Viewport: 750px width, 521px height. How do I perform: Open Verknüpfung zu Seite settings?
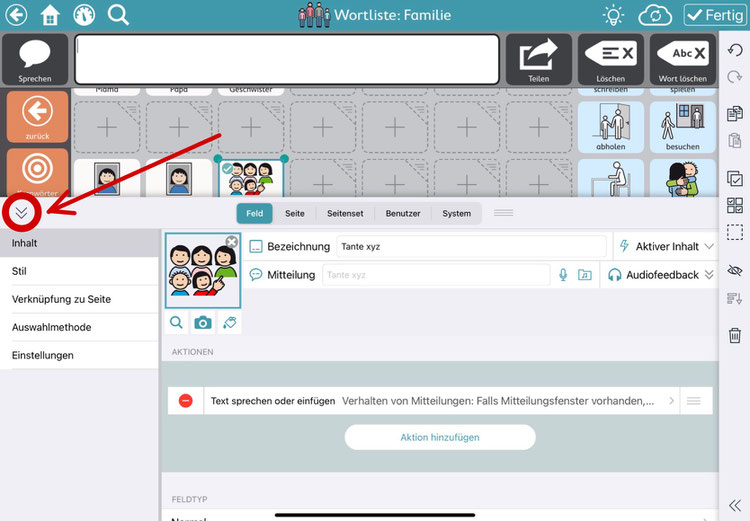tap(79, 299)
